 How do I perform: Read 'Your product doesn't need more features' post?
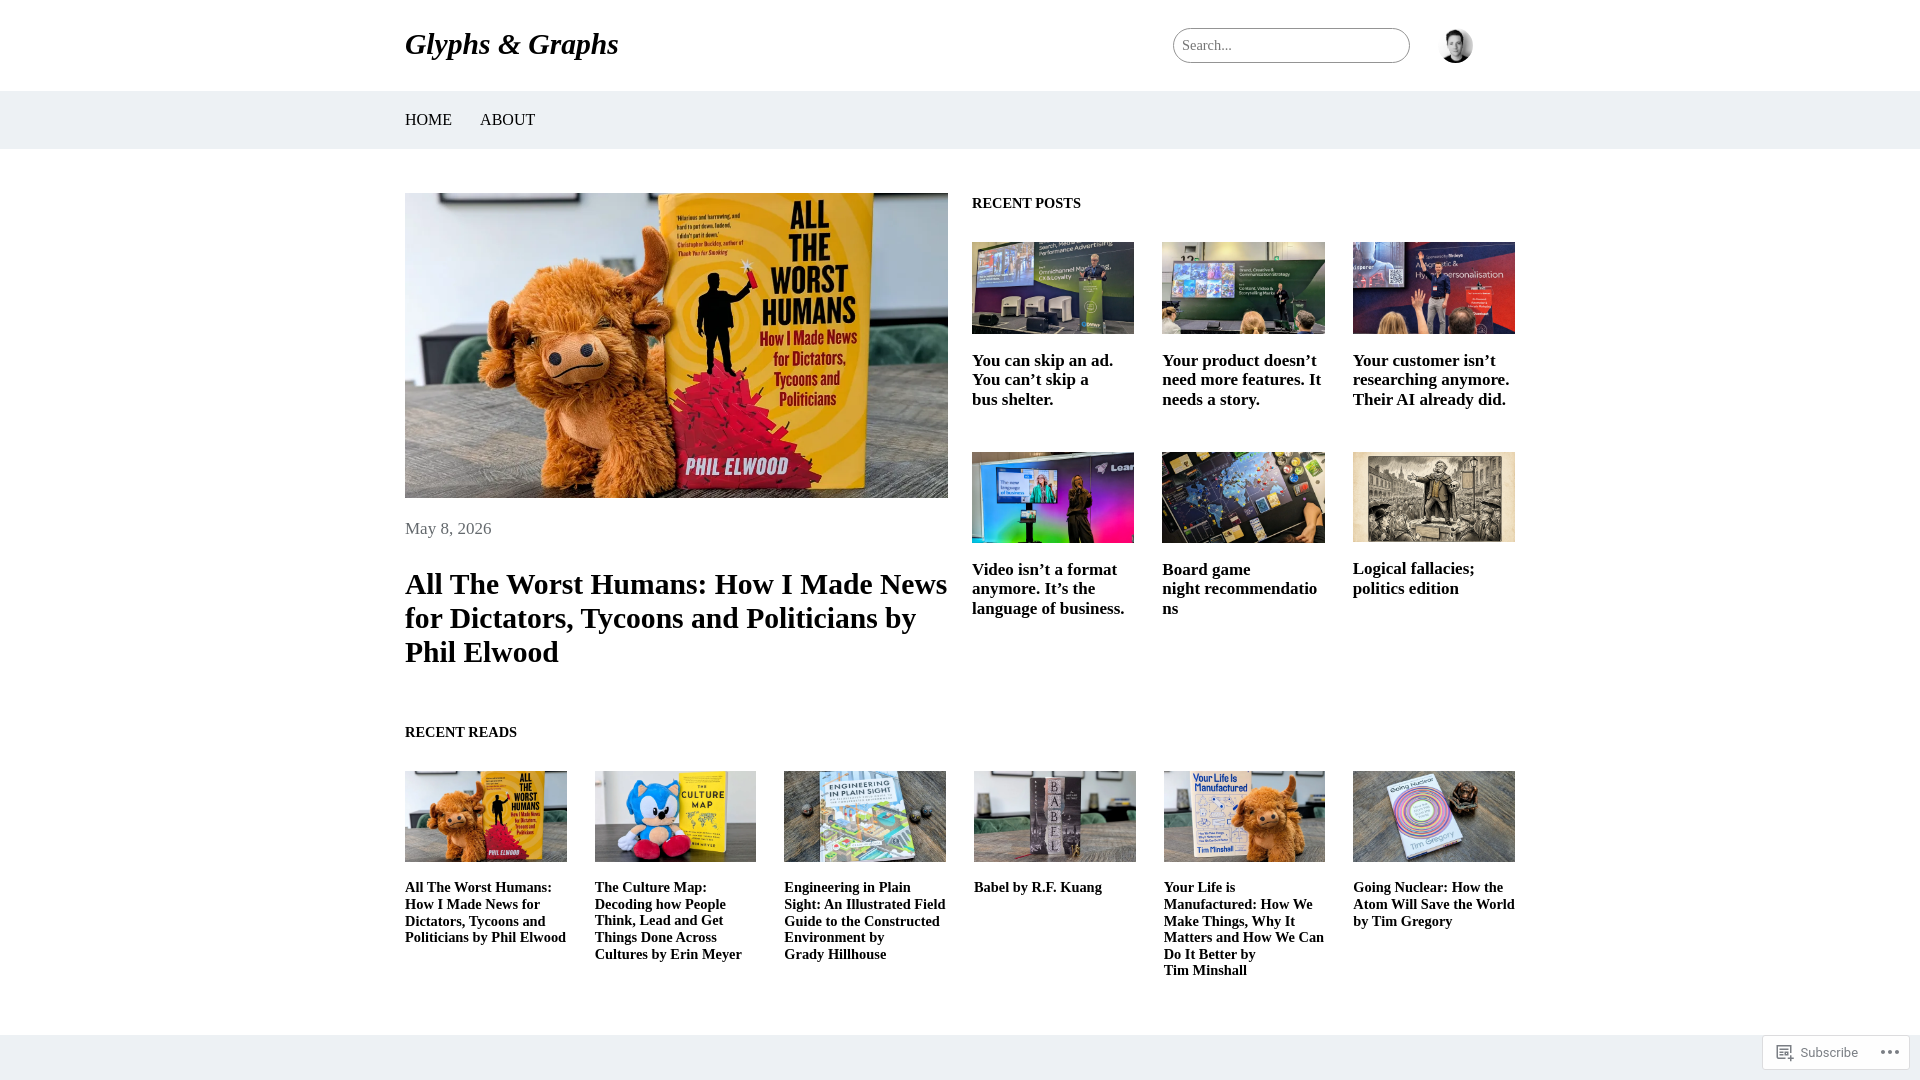[x=1242, y=380]
